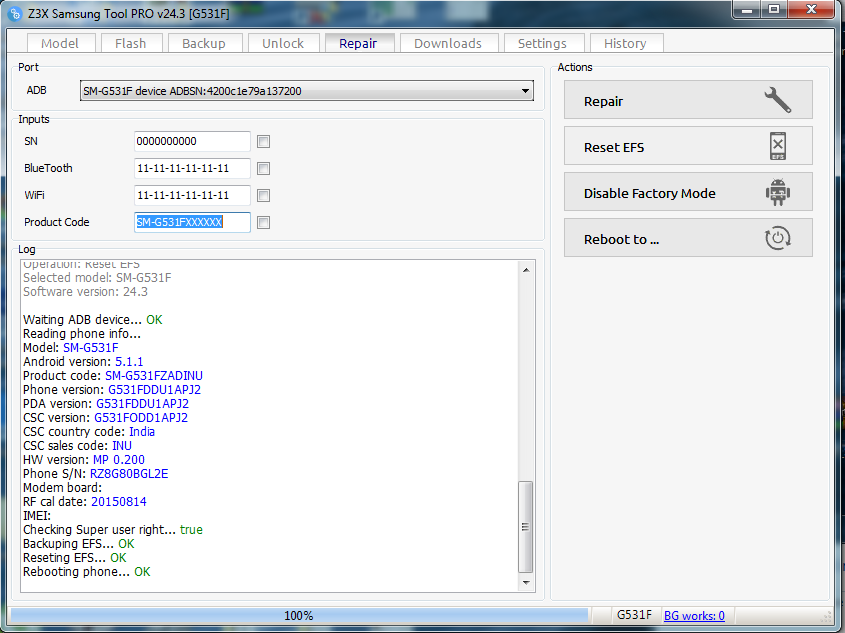Go to the Backup tab
Viewport: 845px width, 633px height.
[x=204, y=43]
